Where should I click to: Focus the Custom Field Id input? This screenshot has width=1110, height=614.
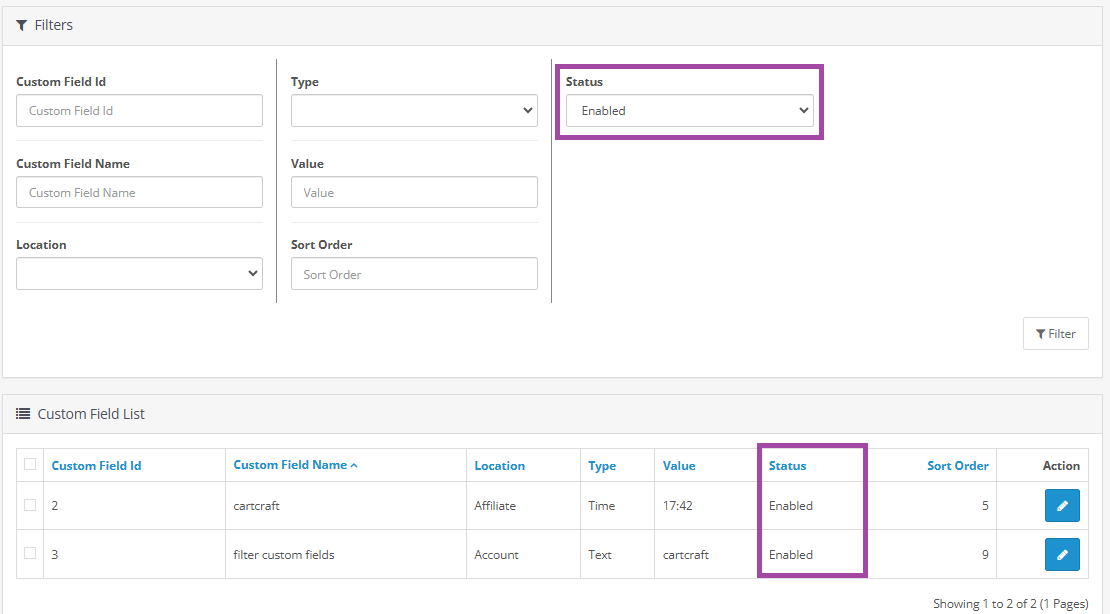(x=139, y=111)
